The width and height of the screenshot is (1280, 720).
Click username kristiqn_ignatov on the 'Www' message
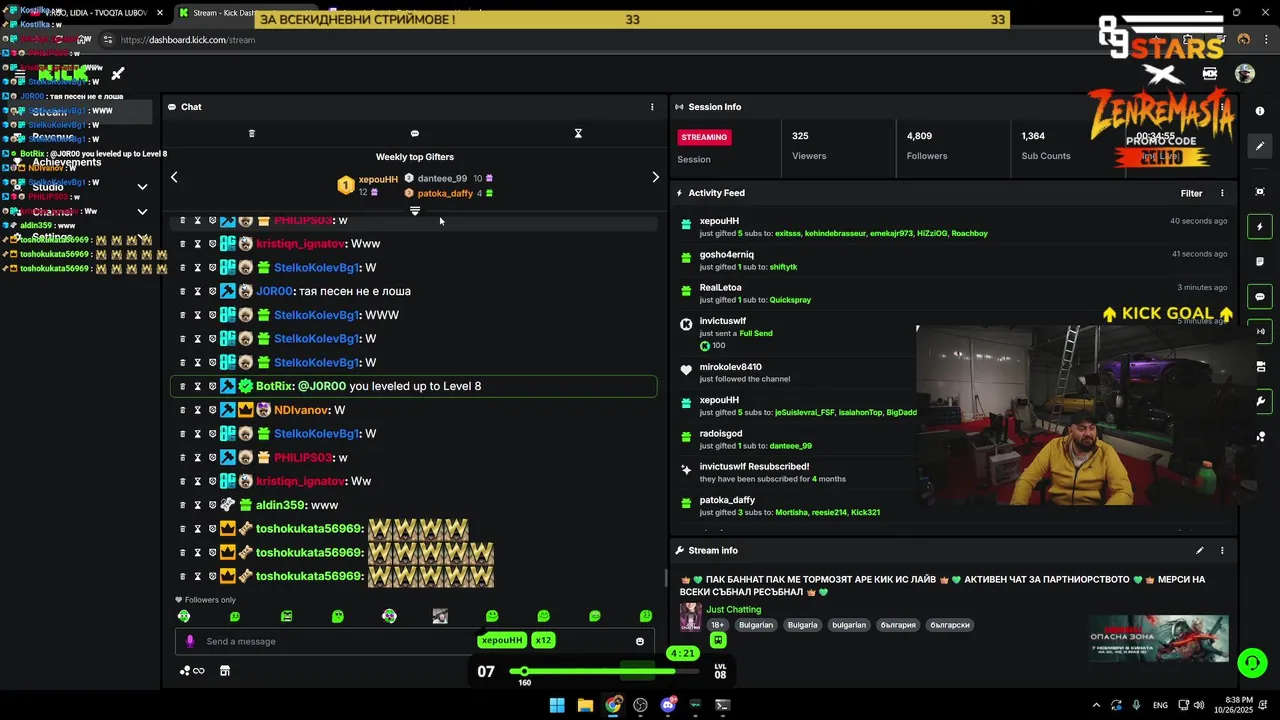(x=300, y=244)
